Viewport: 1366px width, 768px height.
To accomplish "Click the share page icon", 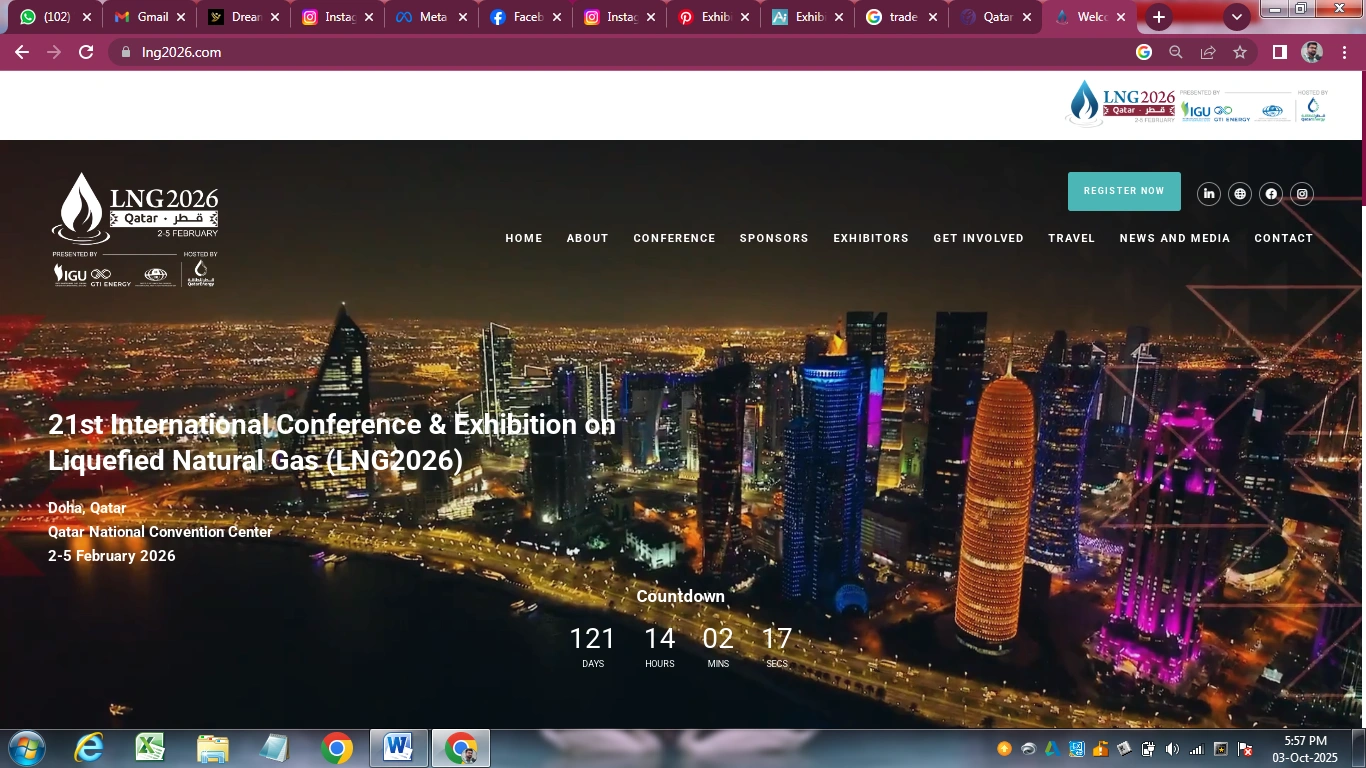I will 1208,52.
